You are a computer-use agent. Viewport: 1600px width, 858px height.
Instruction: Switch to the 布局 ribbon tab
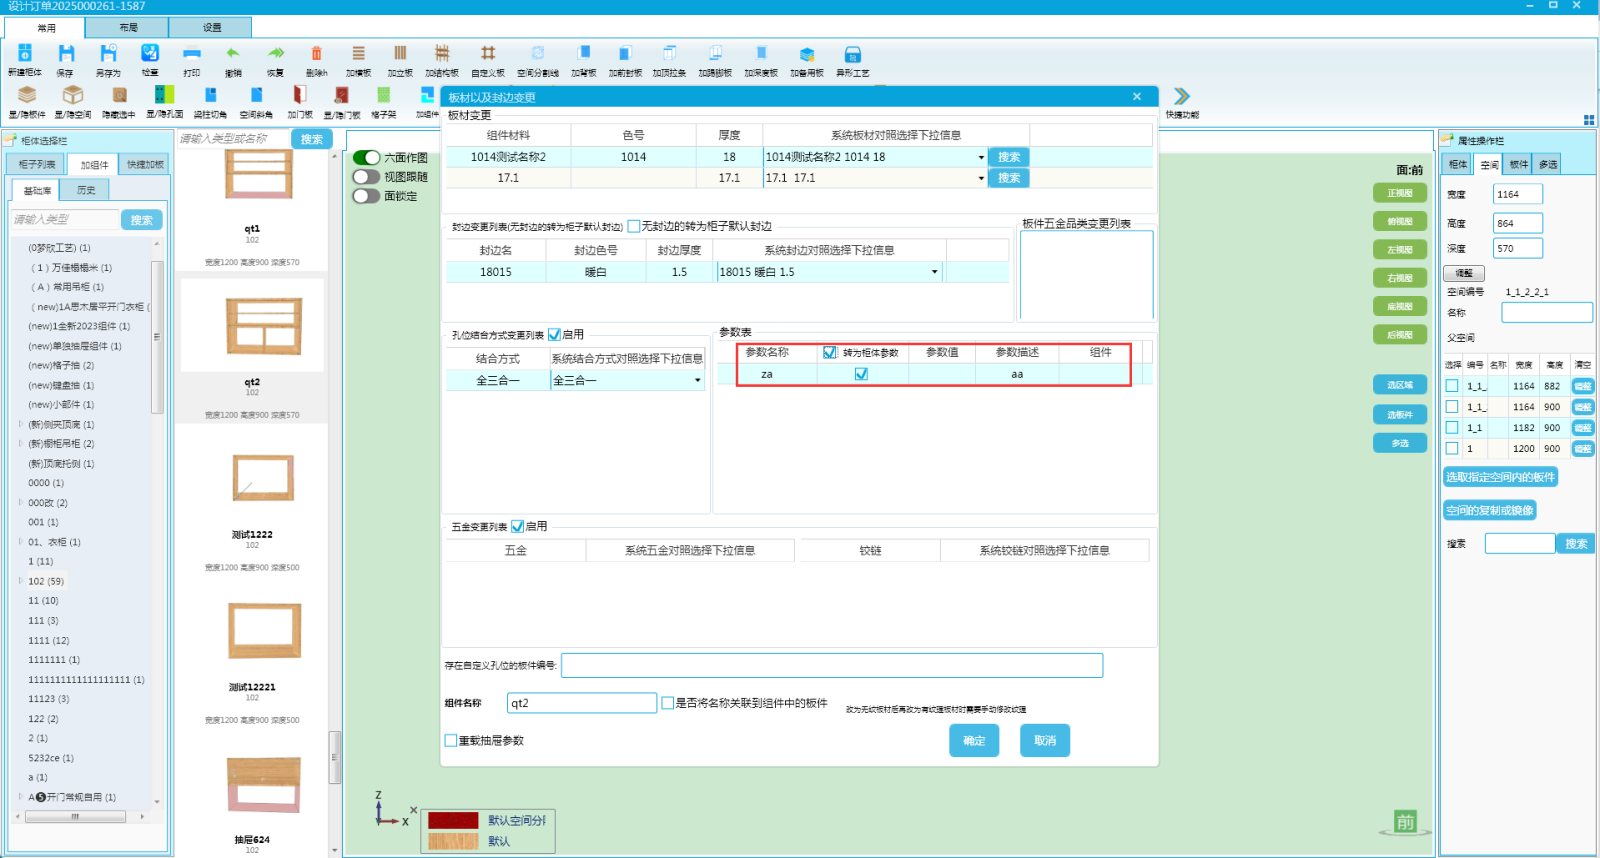(x=128, y=28)
